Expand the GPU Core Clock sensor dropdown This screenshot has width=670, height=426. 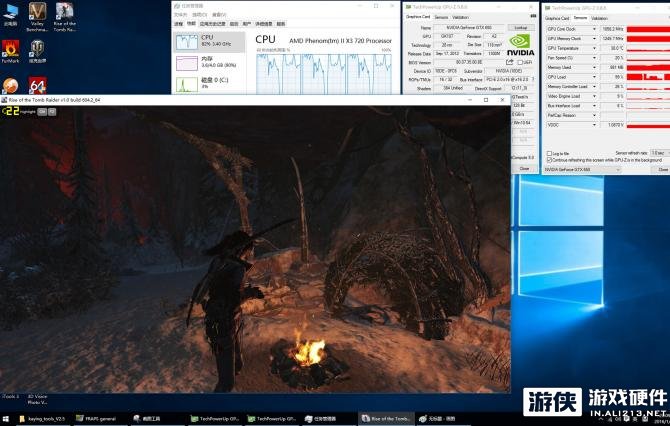pyautogui.click(x=594, y=29)
